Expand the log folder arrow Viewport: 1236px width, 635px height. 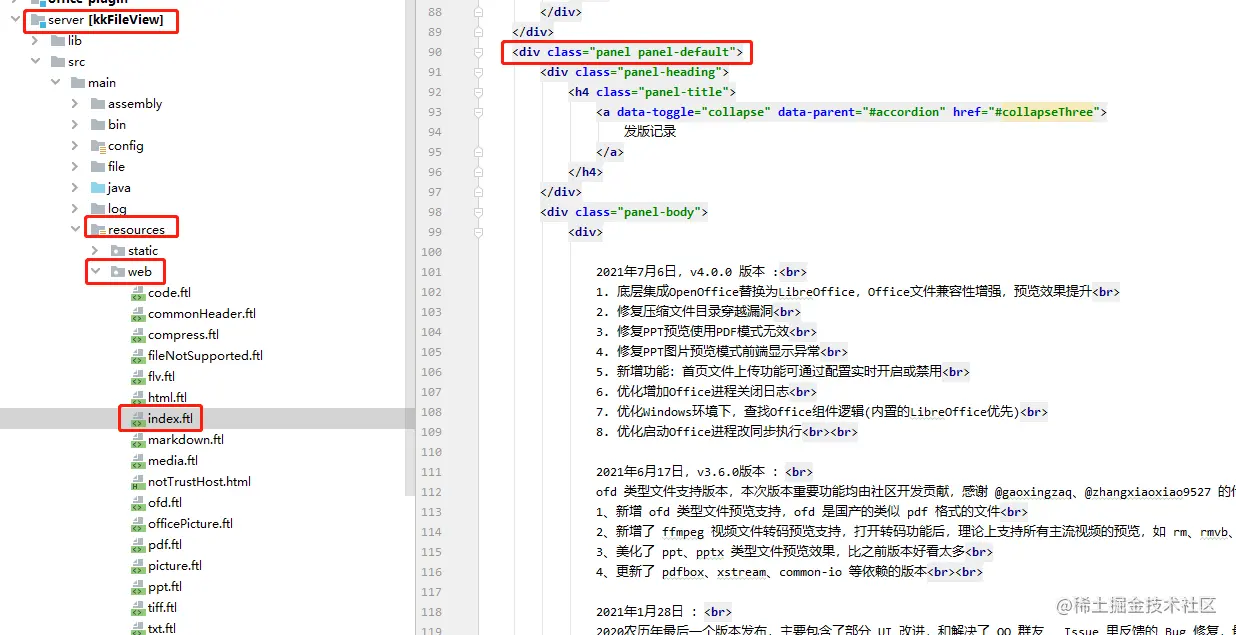[76, 209]
